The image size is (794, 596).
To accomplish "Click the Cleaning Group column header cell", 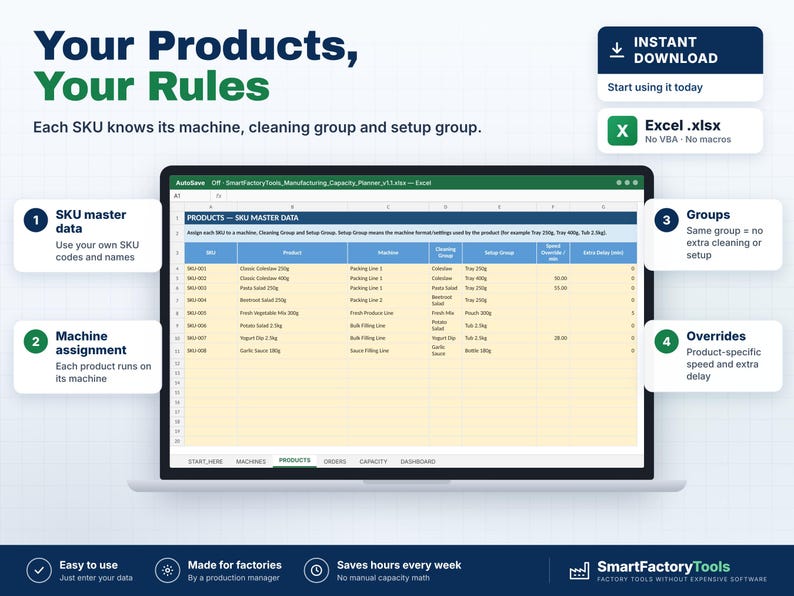I will [446, 253].
